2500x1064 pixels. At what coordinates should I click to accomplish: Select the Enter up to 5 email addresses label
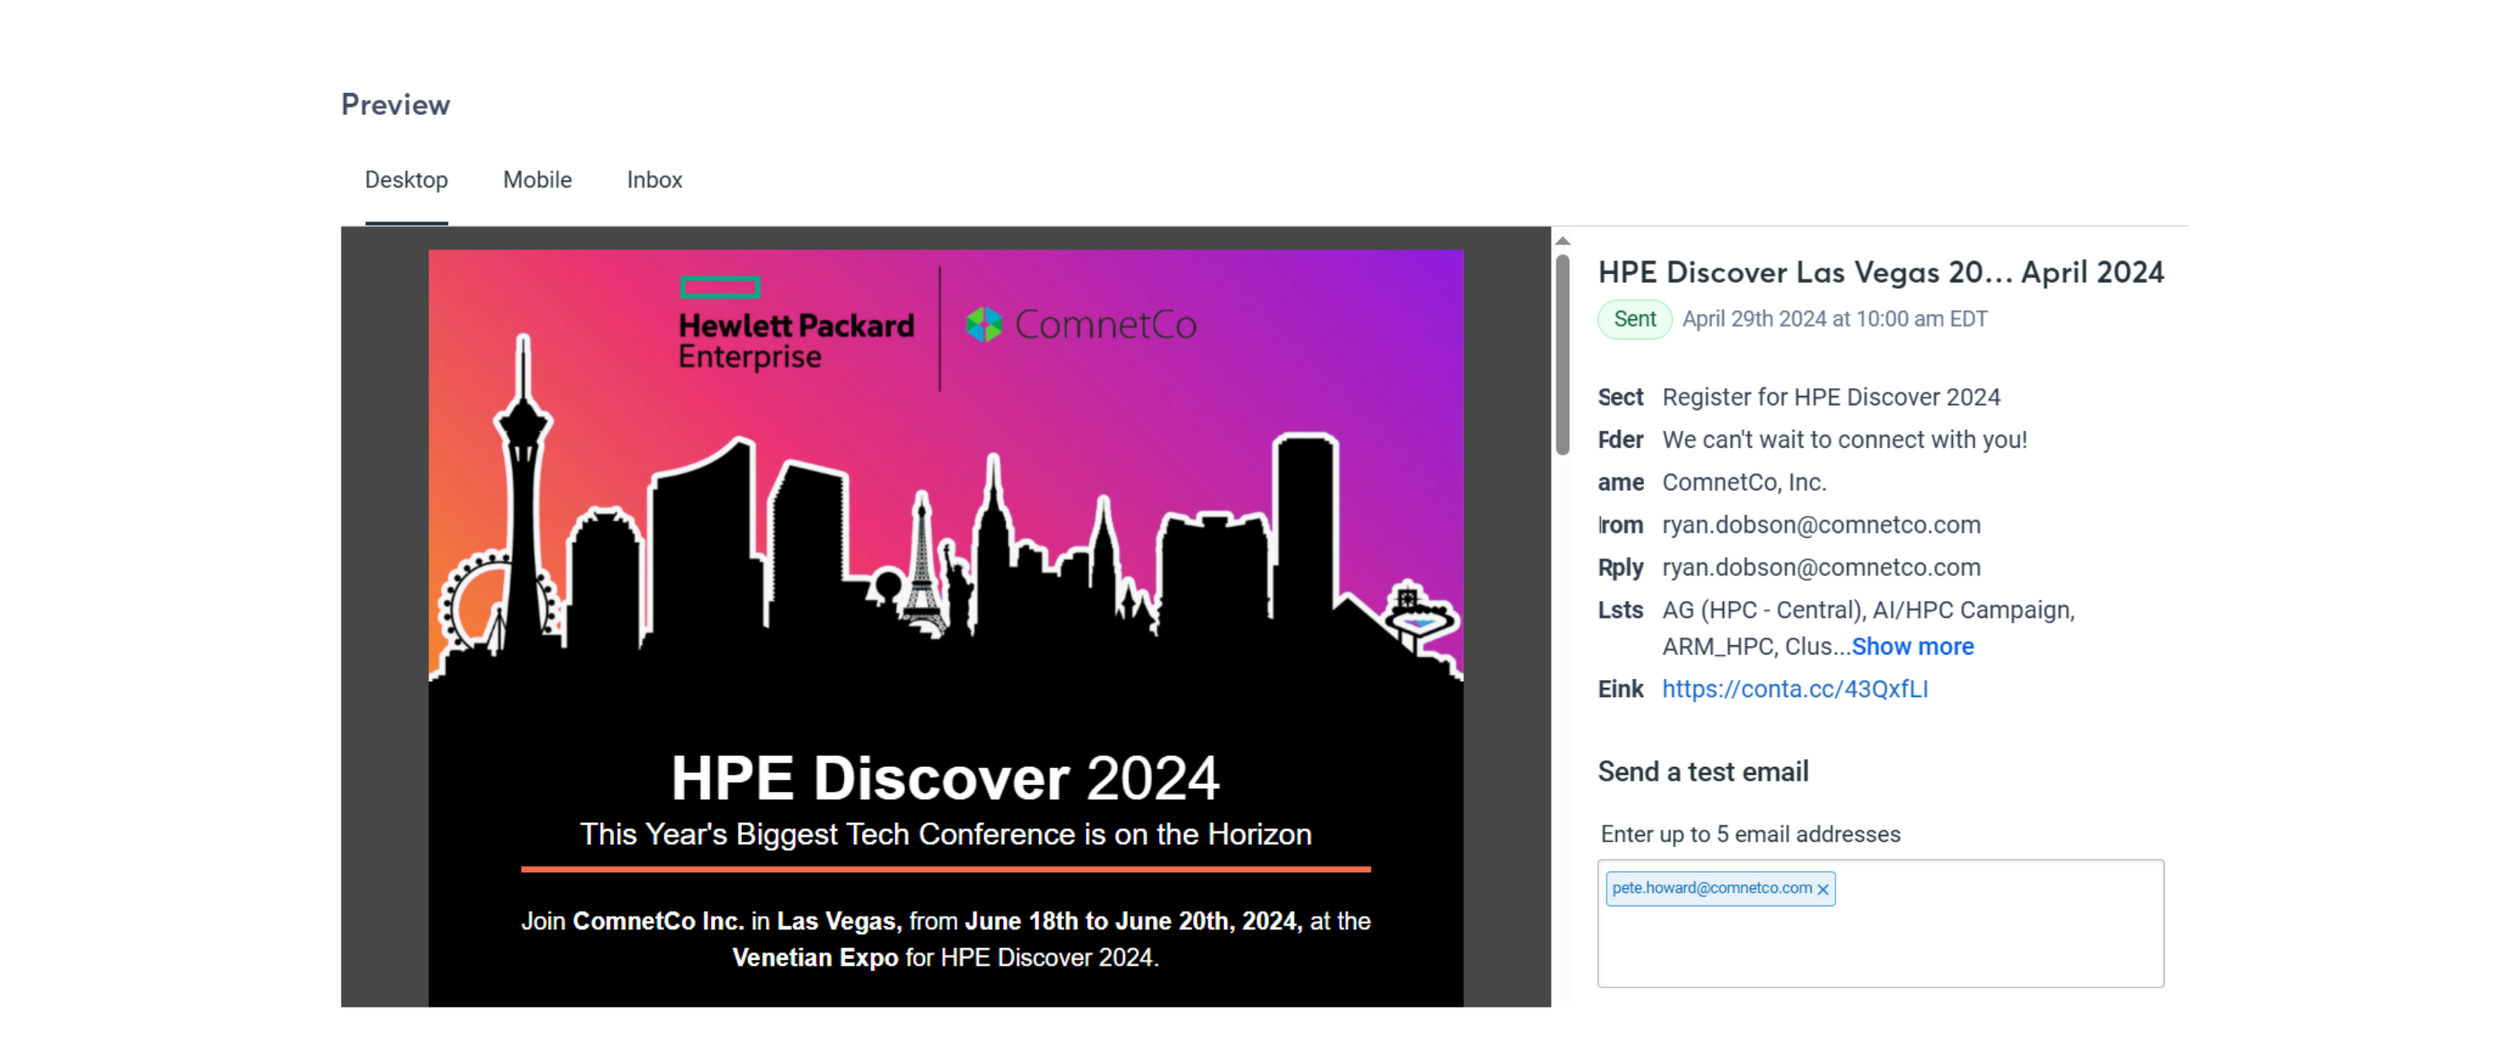(x=1750, y=834)
